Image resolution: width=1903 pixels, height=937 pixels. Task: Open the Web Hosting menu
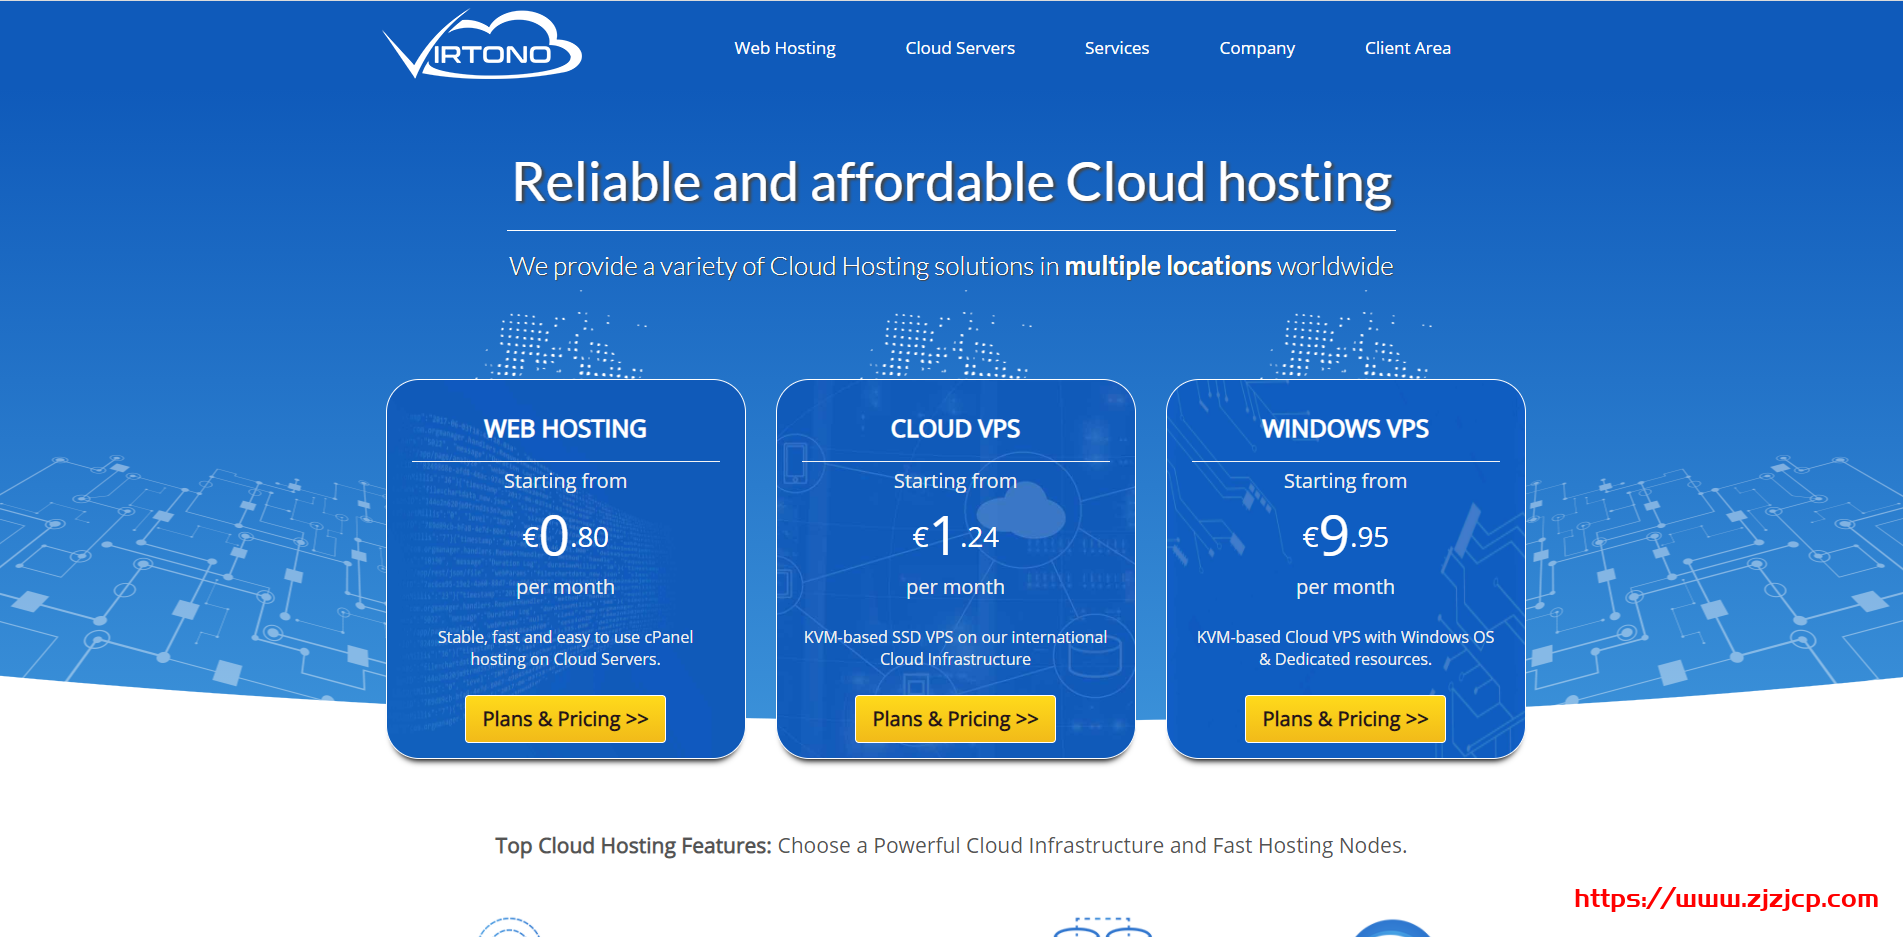point(784,48)
